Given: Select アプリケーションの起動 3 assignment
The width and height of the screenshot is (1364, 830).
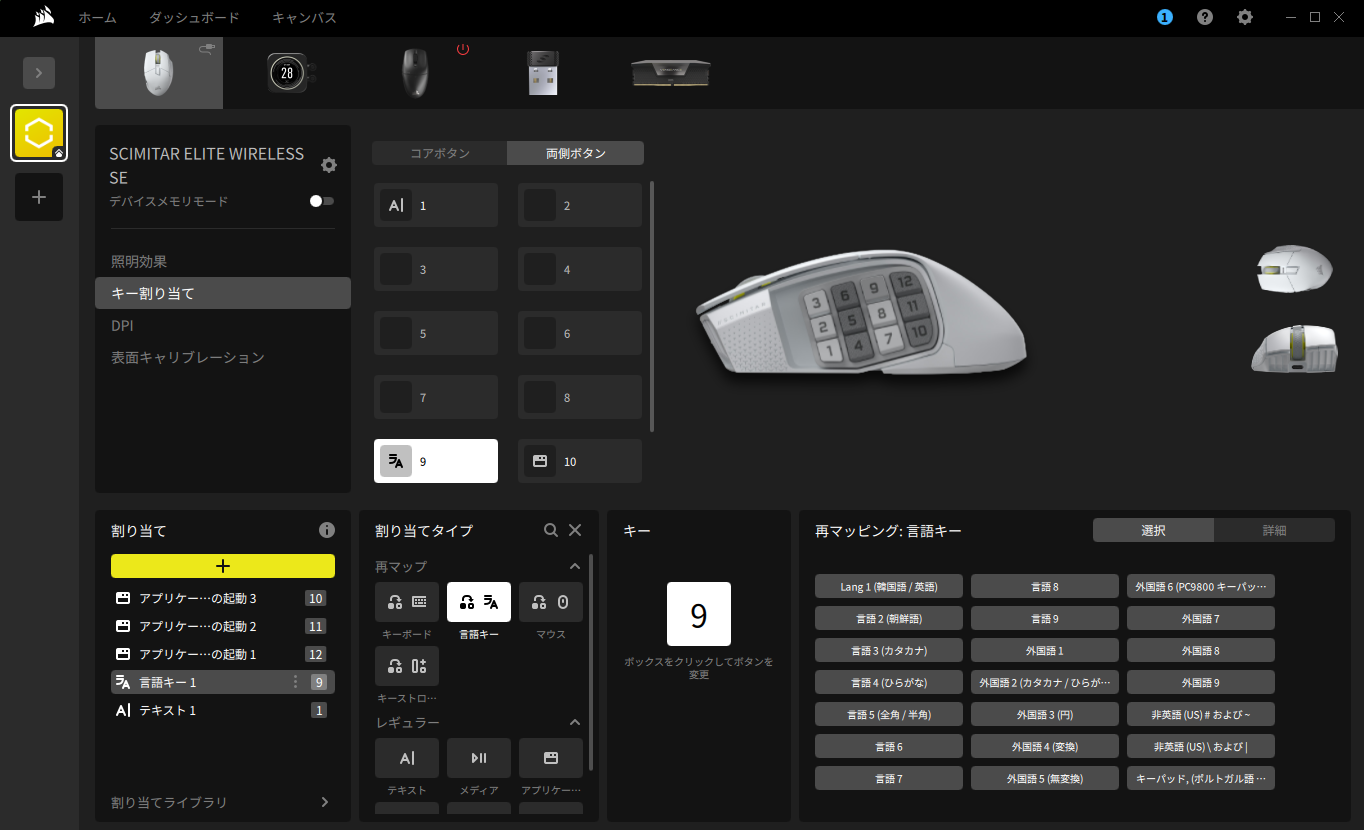Looking at the screenshot, I should click(x=223, y=598).
